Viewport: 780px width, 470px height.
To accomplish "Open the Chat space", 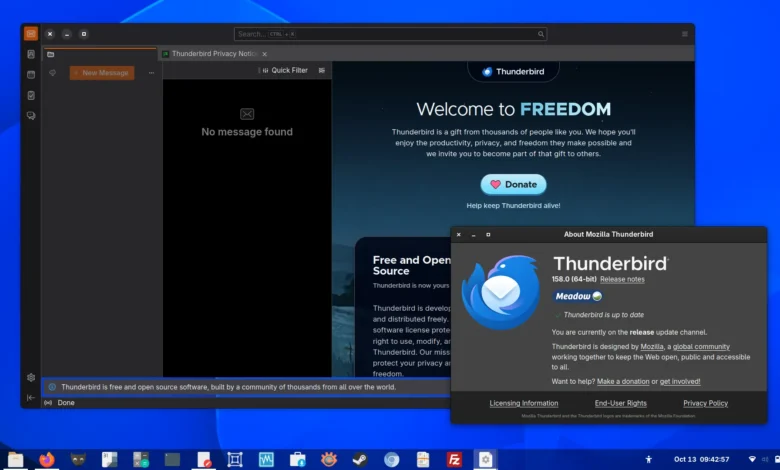I will point(31,115).
